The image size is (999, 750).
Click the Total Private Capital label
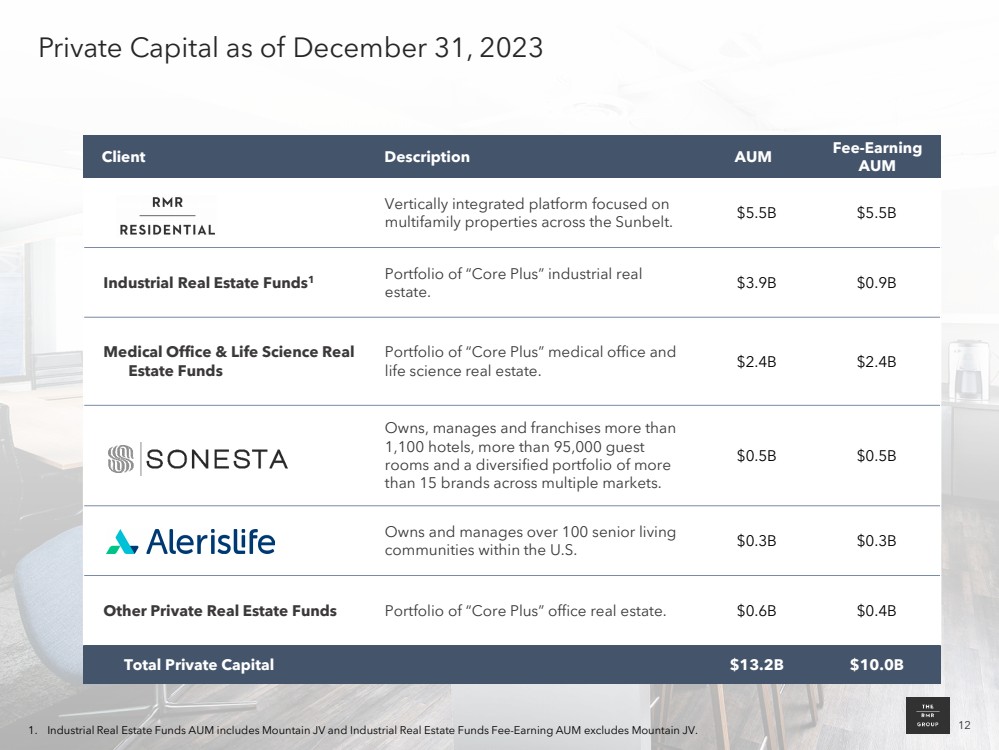point(198,664)
